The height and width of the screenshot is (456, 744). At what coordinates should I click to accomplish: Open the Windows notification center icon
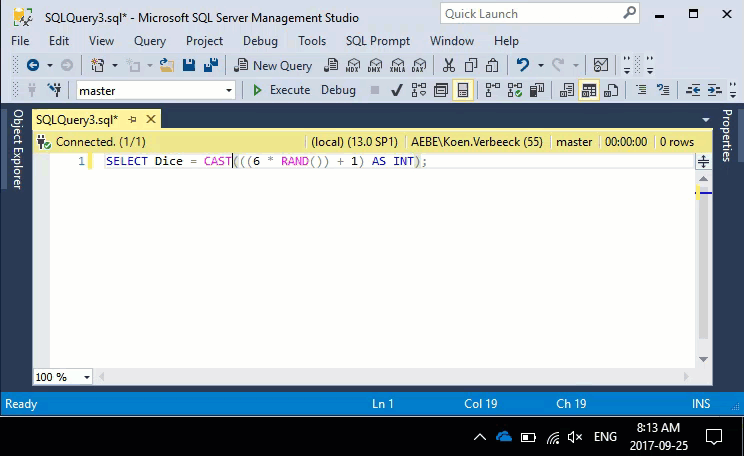coord(713,437)
